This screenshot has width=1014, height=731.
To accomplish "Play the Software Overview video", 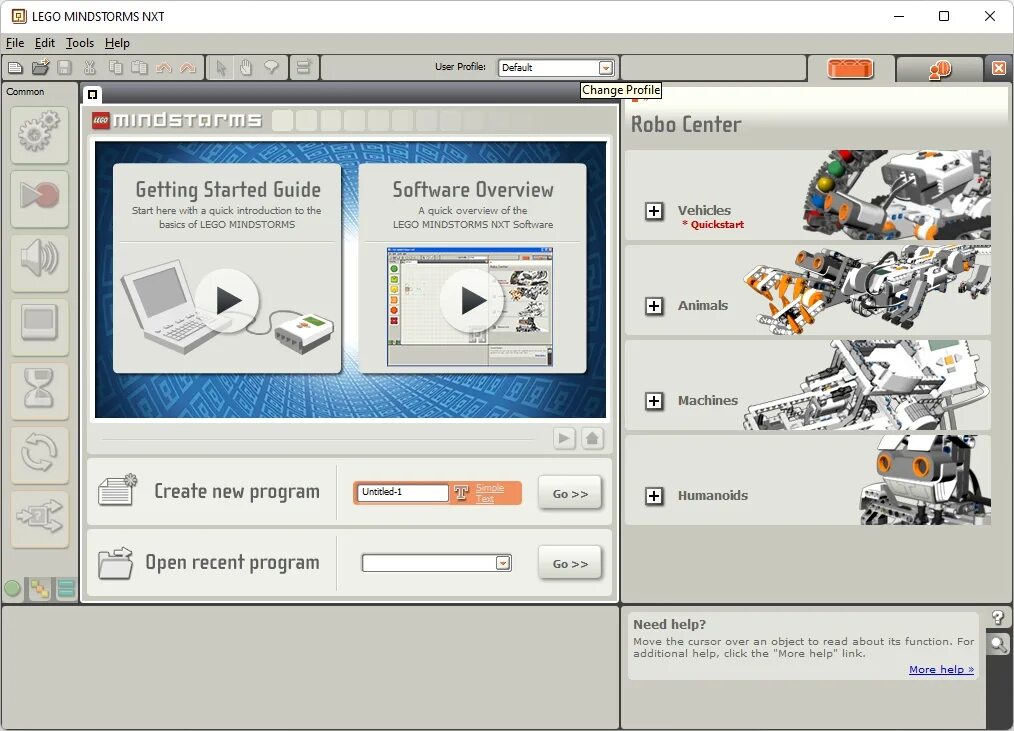I will click(472, 301).
